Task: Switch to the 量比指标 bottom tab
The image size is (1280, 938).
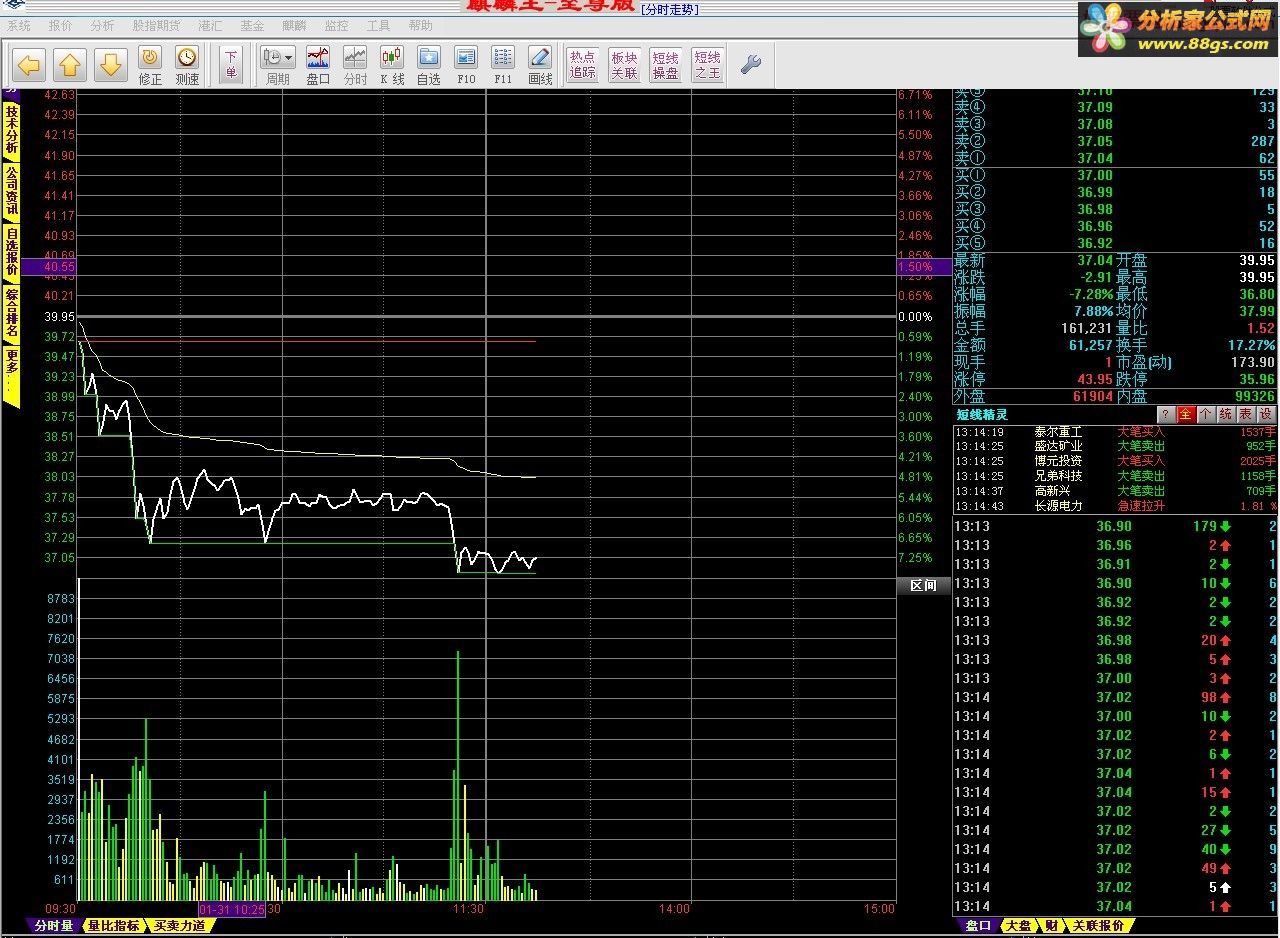Action: (x=112, y=926)
